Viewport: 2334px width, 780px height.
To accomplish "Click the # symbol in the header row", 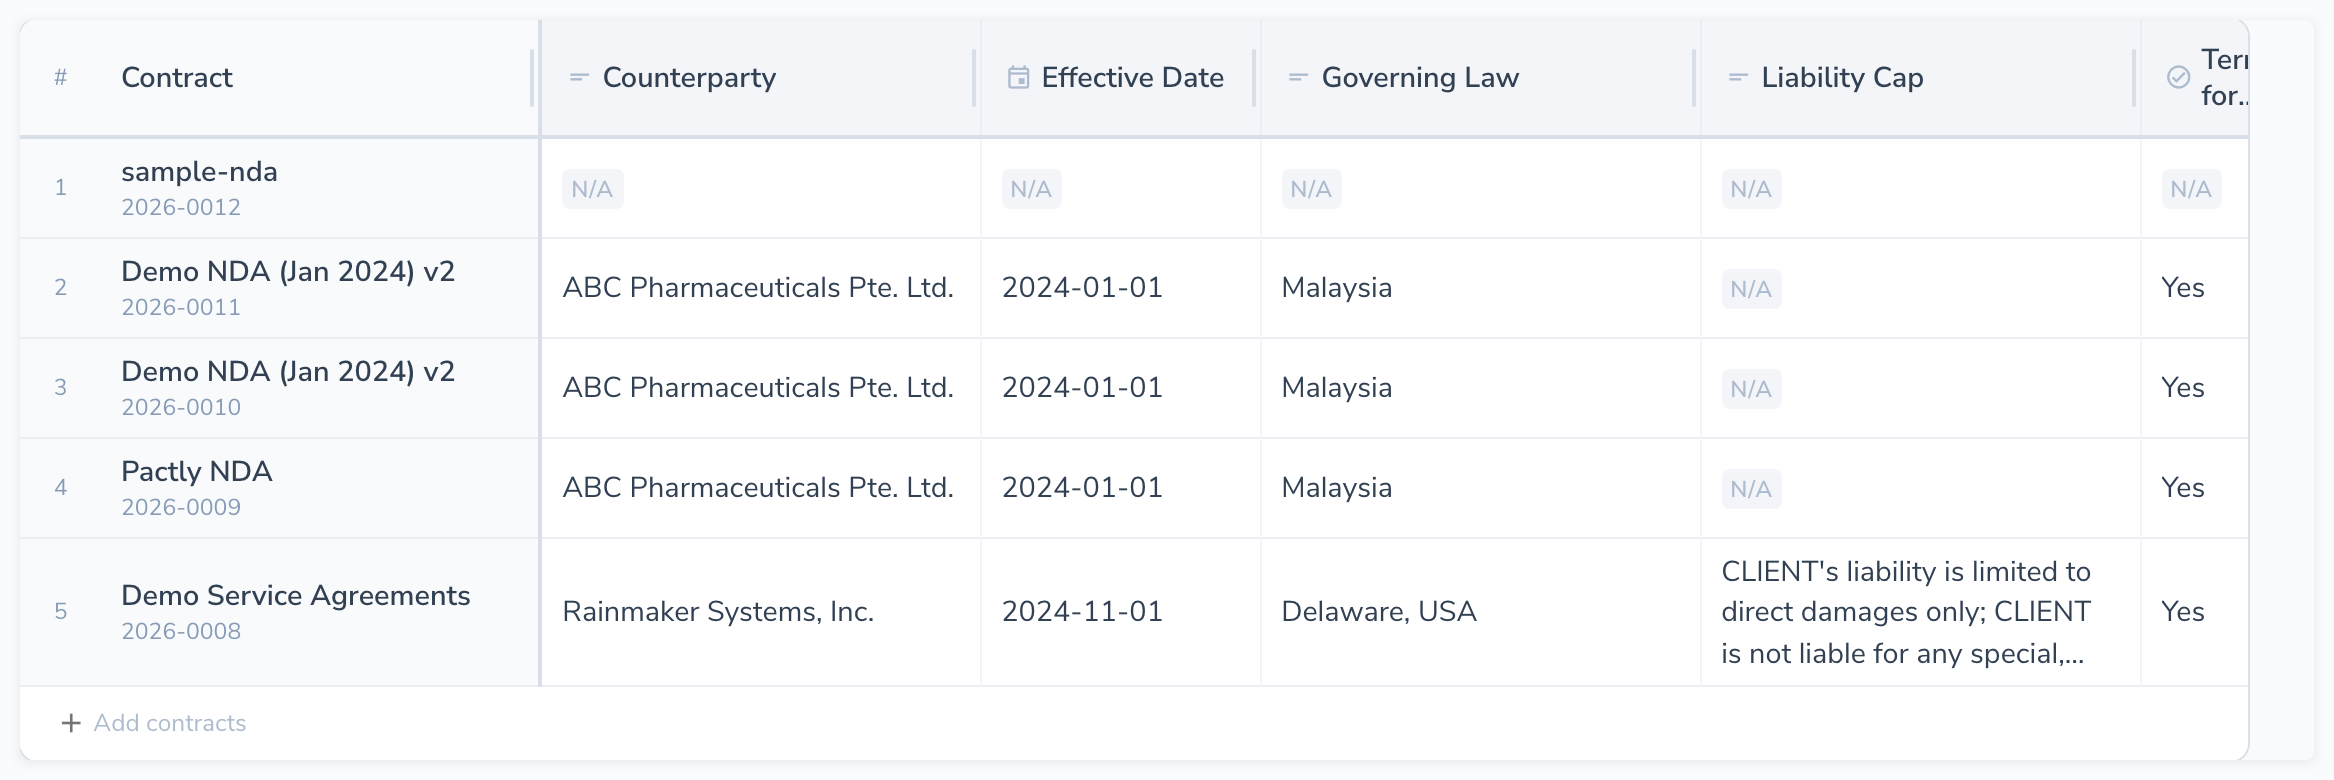I will [61, 78].
